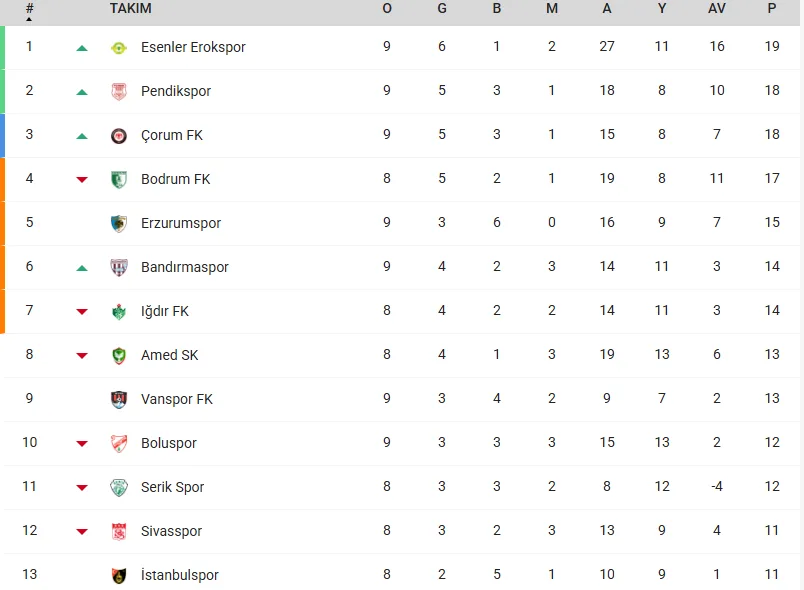Click the Esenler Erokspor club logo
This screenshot has height=590, width=804.
119,47
